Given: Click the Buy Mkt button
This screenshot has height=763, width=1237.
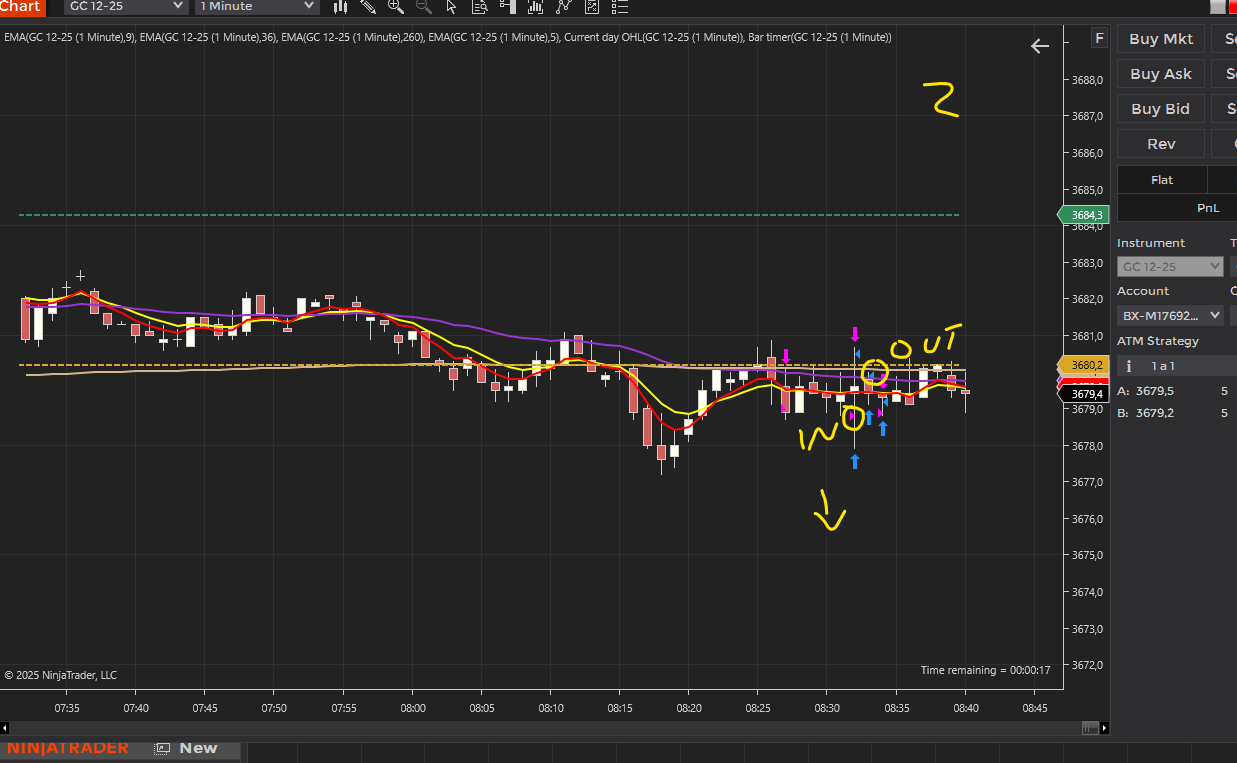Looking at the screenshot, I should [1160, 39].
